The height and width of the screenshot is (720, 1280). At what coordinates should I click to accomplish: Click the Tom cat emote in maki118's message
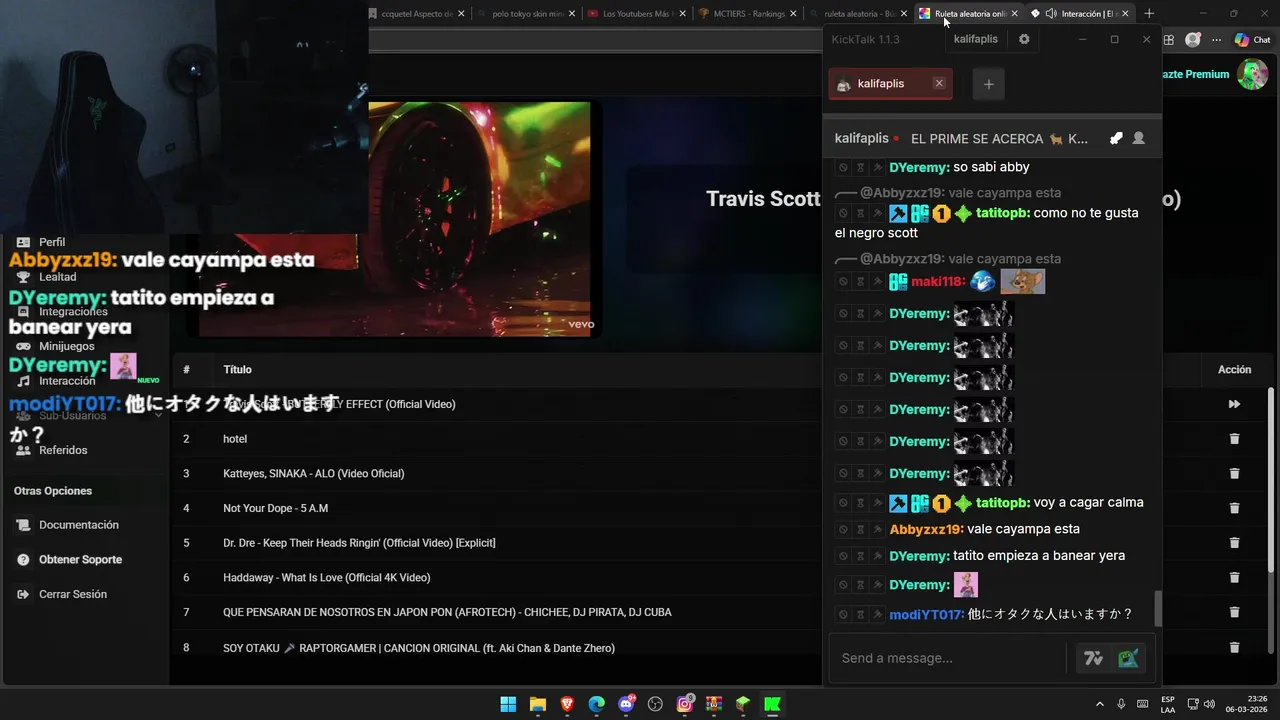click(1023, 281)
